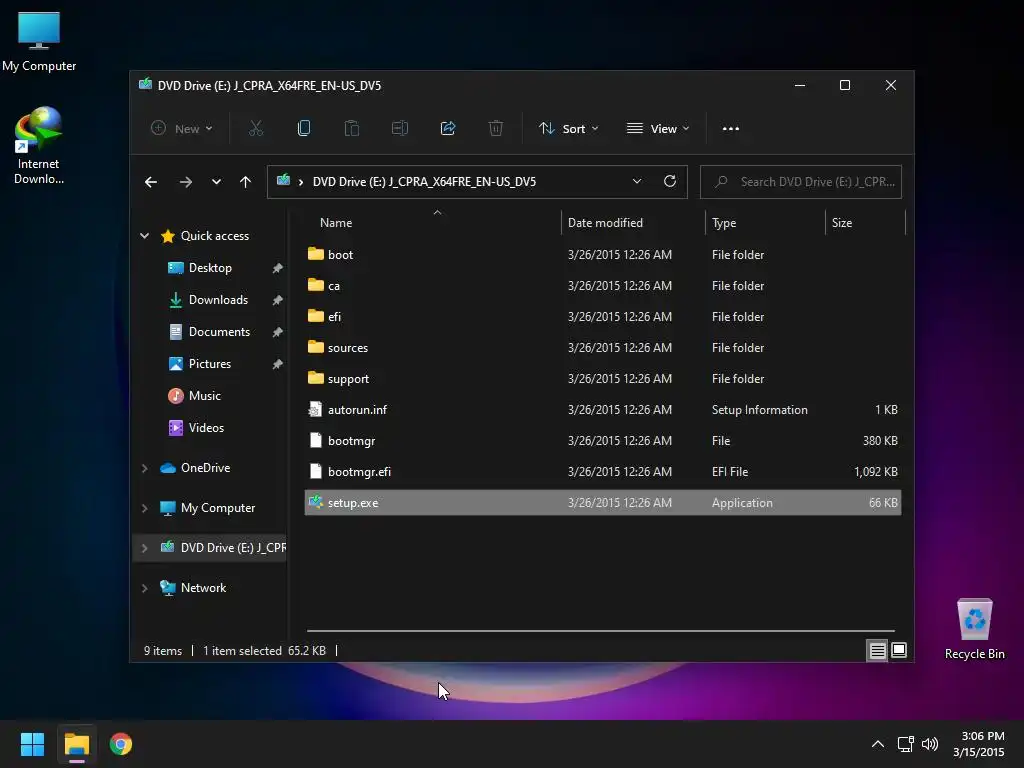Select the autorun.inf file
Image resolution: width=1024 pixels, height=768 pixels.
click(x=603, y=409)
